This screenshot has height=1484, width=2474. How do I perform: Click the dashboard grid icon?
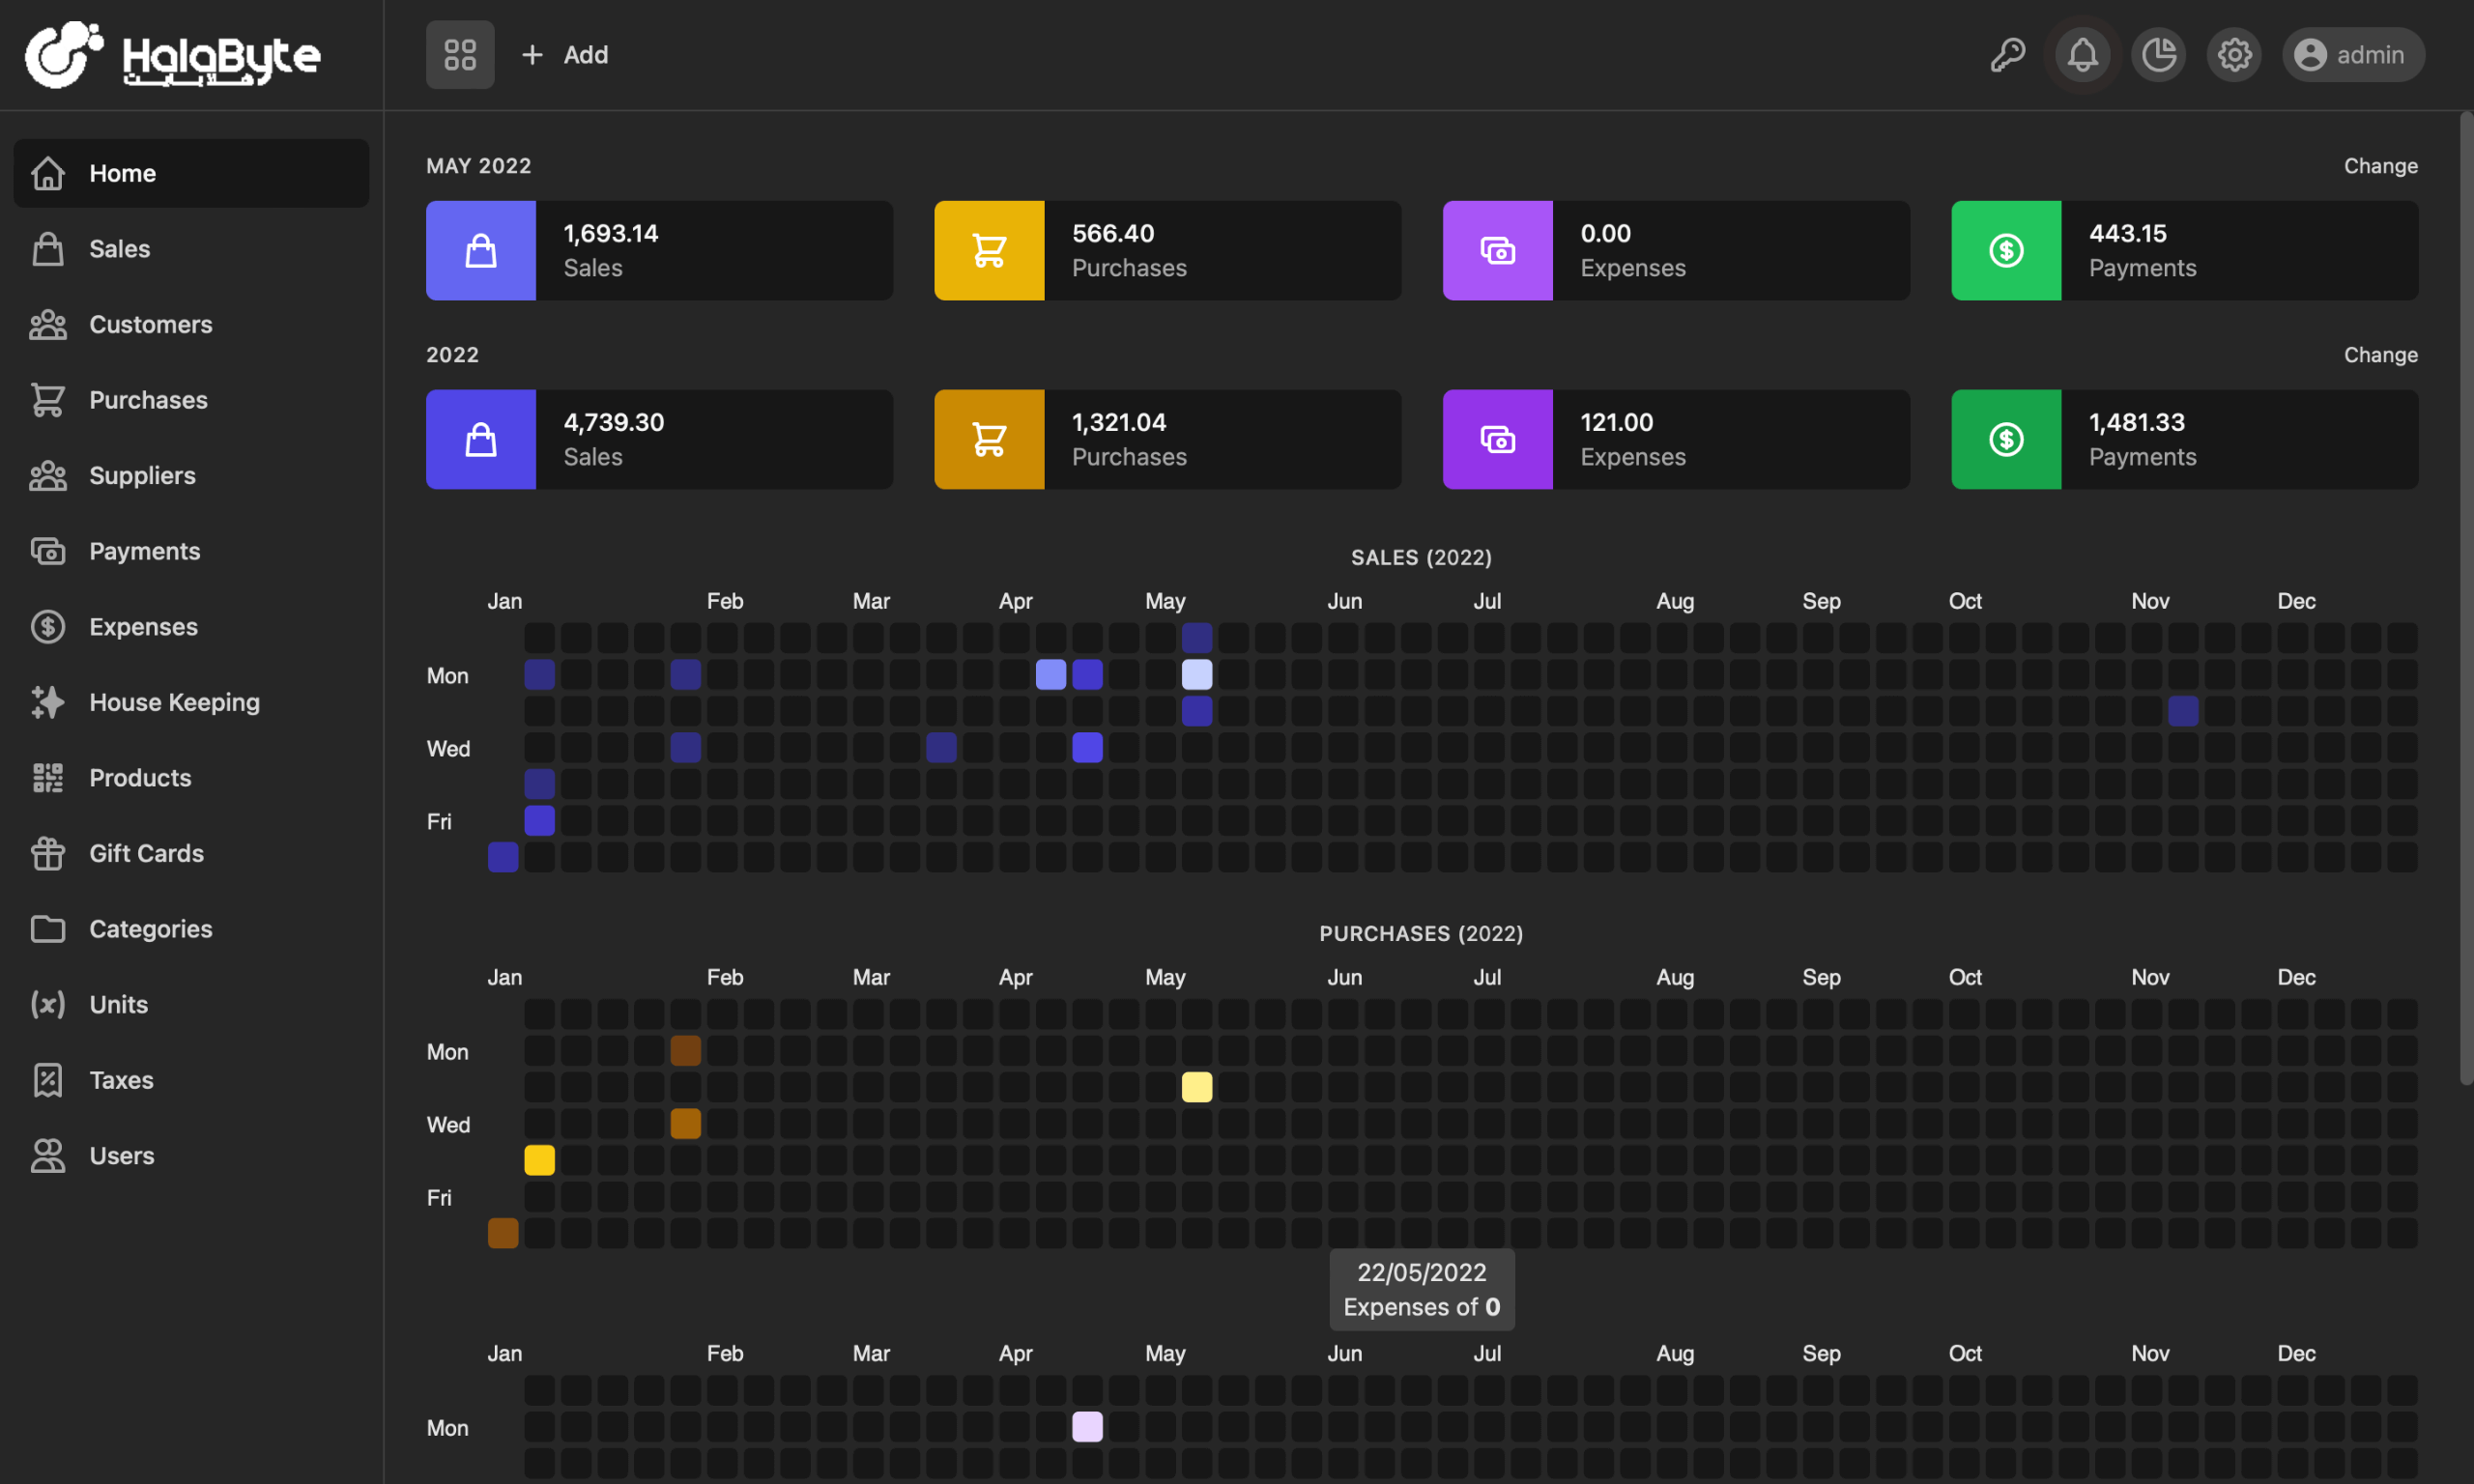pos(460,55)
